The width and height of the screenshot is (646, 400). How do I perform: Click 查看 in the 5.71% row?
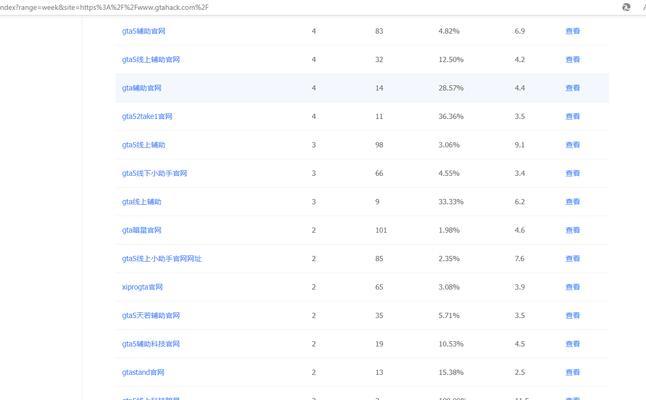pyautogui.click(x=573, y=315)
